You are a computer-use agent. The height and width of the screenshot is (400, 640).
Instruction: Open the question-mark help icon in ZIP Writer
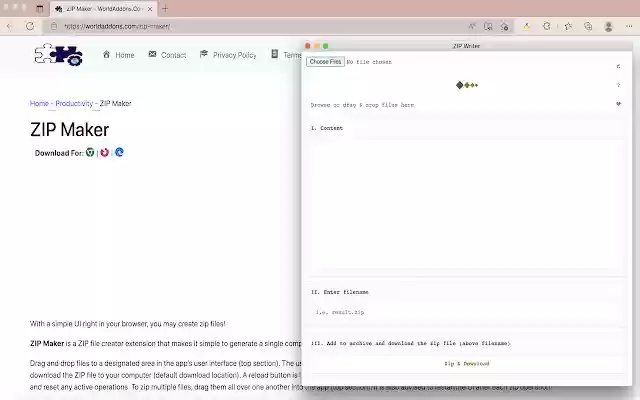[618, 85]
